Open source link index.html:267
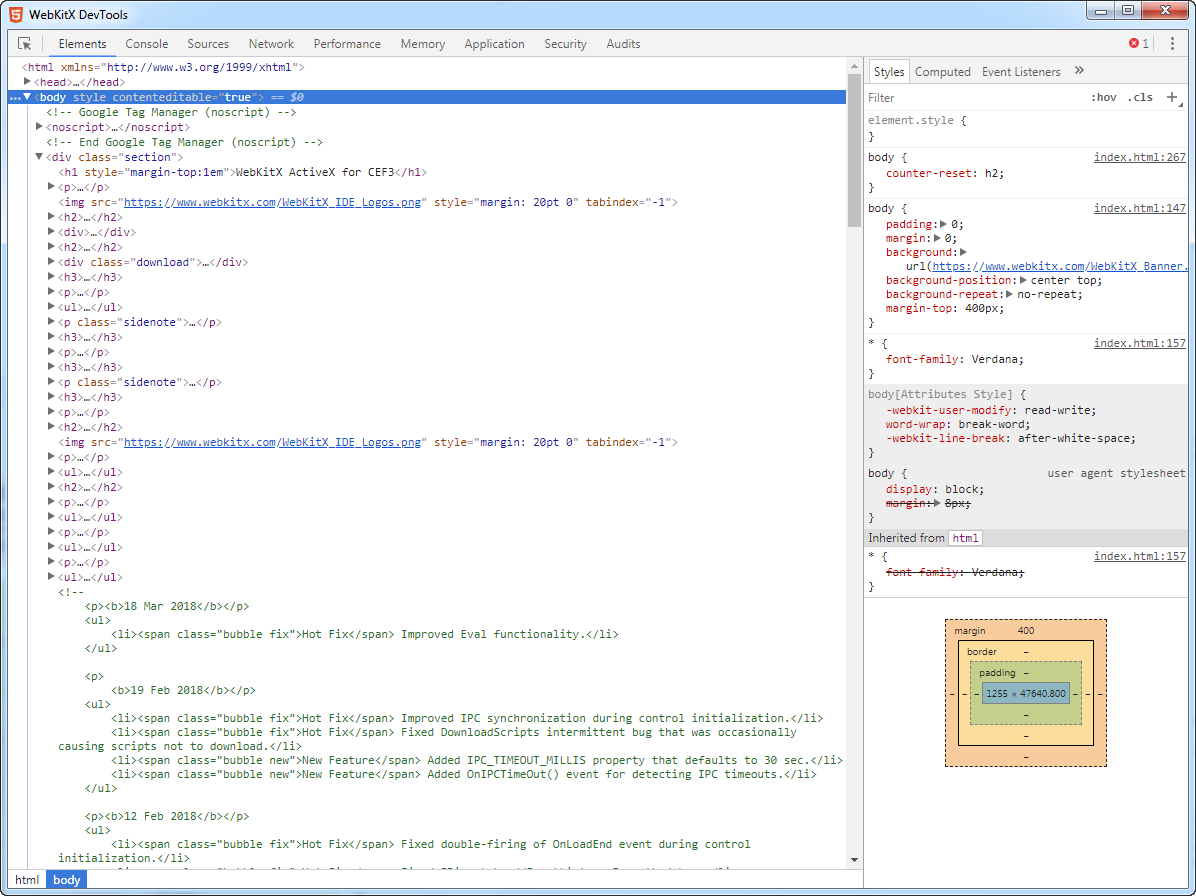Viewport: 1196px width, 896px height. coord(1140,157)
